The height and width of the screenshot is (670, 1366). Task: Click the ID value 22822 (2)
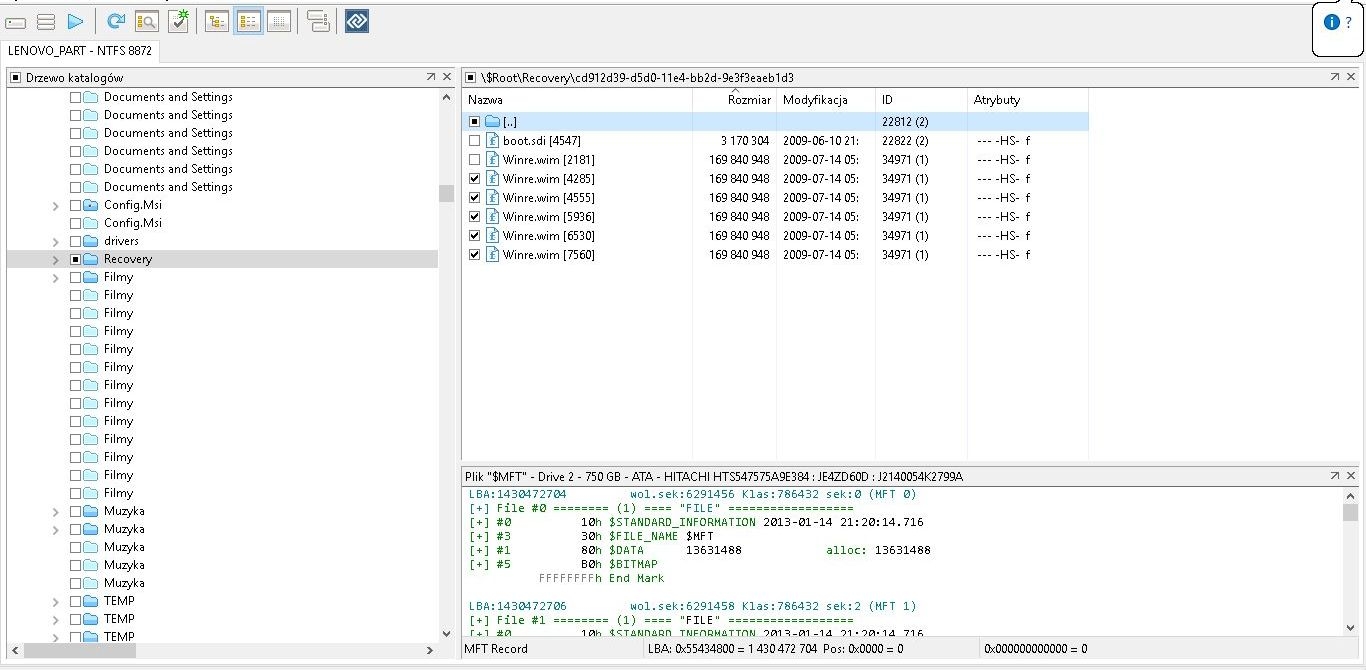click(x=905, y=141)
